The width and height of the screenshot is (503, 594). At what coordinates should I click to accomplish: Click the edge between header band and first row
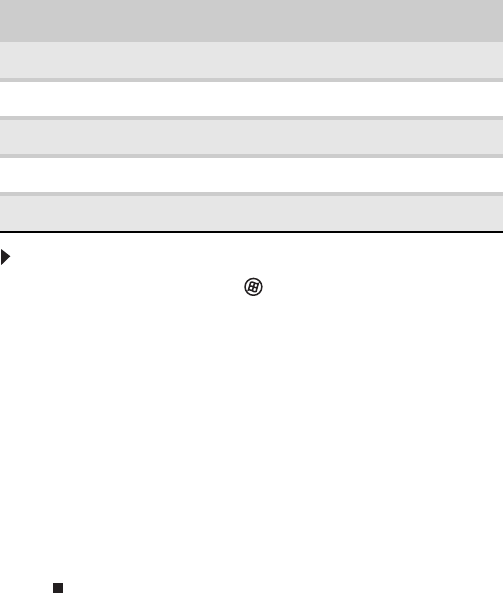pyautogui.click(x=252, y=42)
